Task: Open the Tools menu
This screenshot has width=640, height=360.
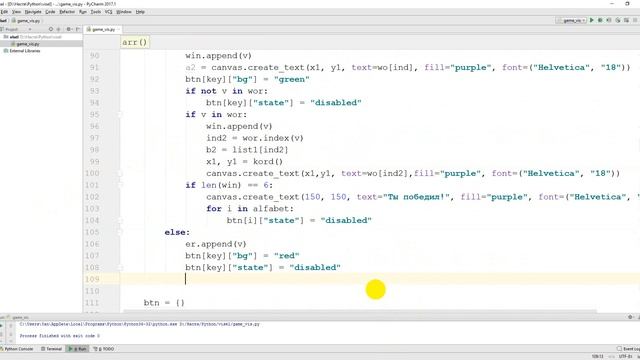Action: click(x=96, y=12)
